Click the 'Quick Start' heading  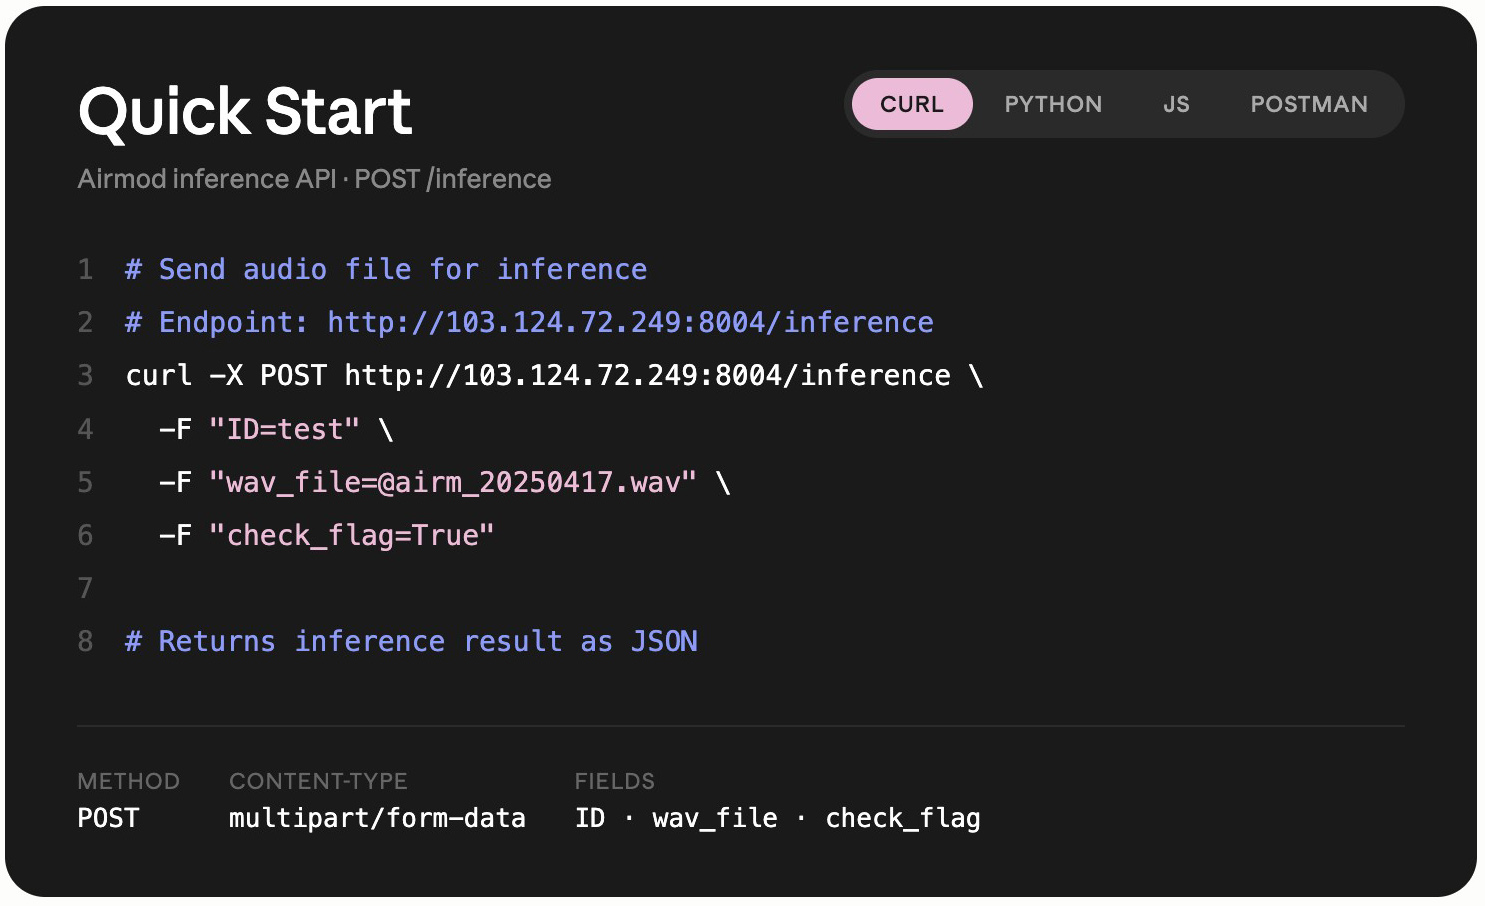245,110
